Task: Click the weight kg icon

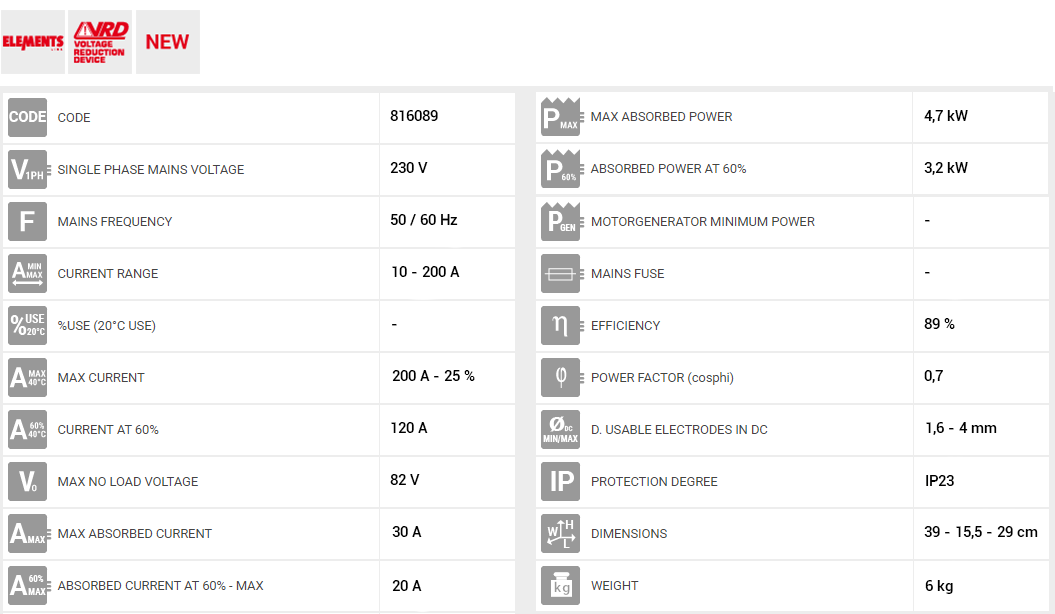Action: point(560,585)
